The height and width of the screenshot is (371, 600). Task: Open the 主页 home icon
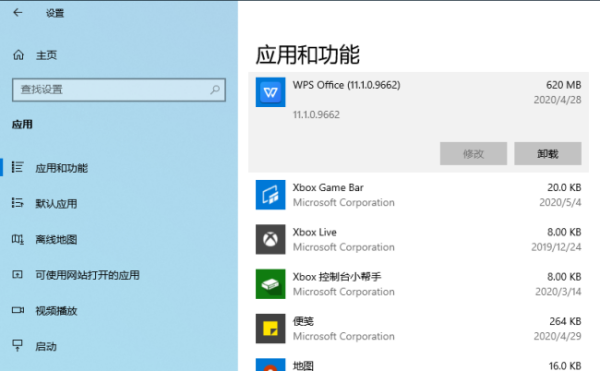(x=18, y=55)
